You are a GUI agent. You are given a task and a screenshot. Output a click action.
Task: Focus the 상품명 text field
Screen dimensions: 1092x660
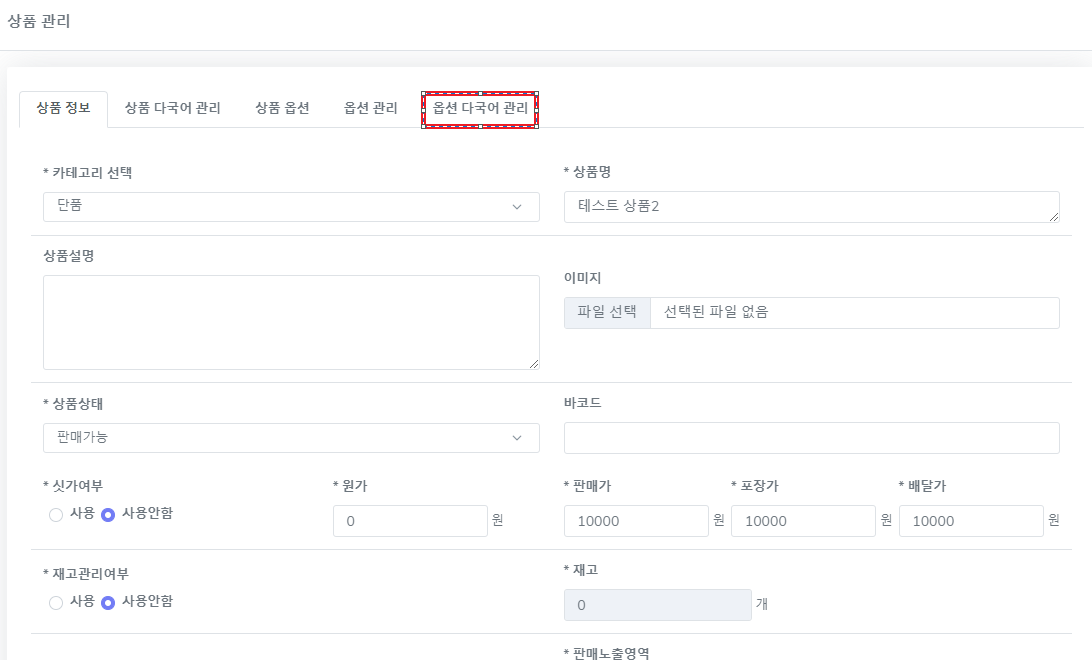(811, 207)
